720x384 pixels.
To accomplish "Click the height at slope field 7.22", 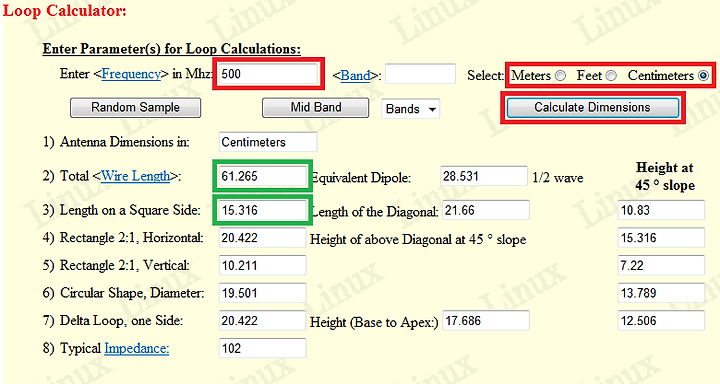I will tap(661, 265).
